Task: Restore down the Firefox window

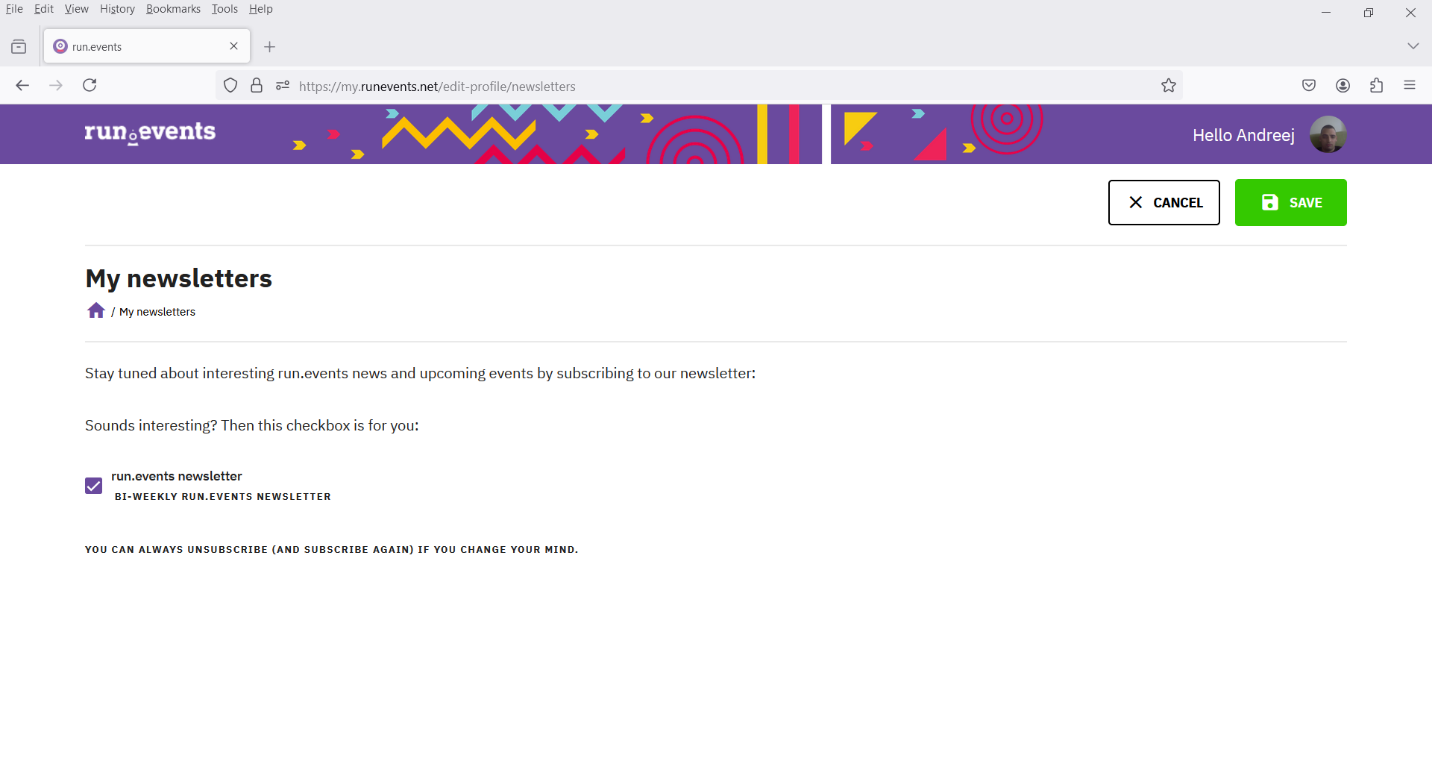Action: coord(1368,13)
